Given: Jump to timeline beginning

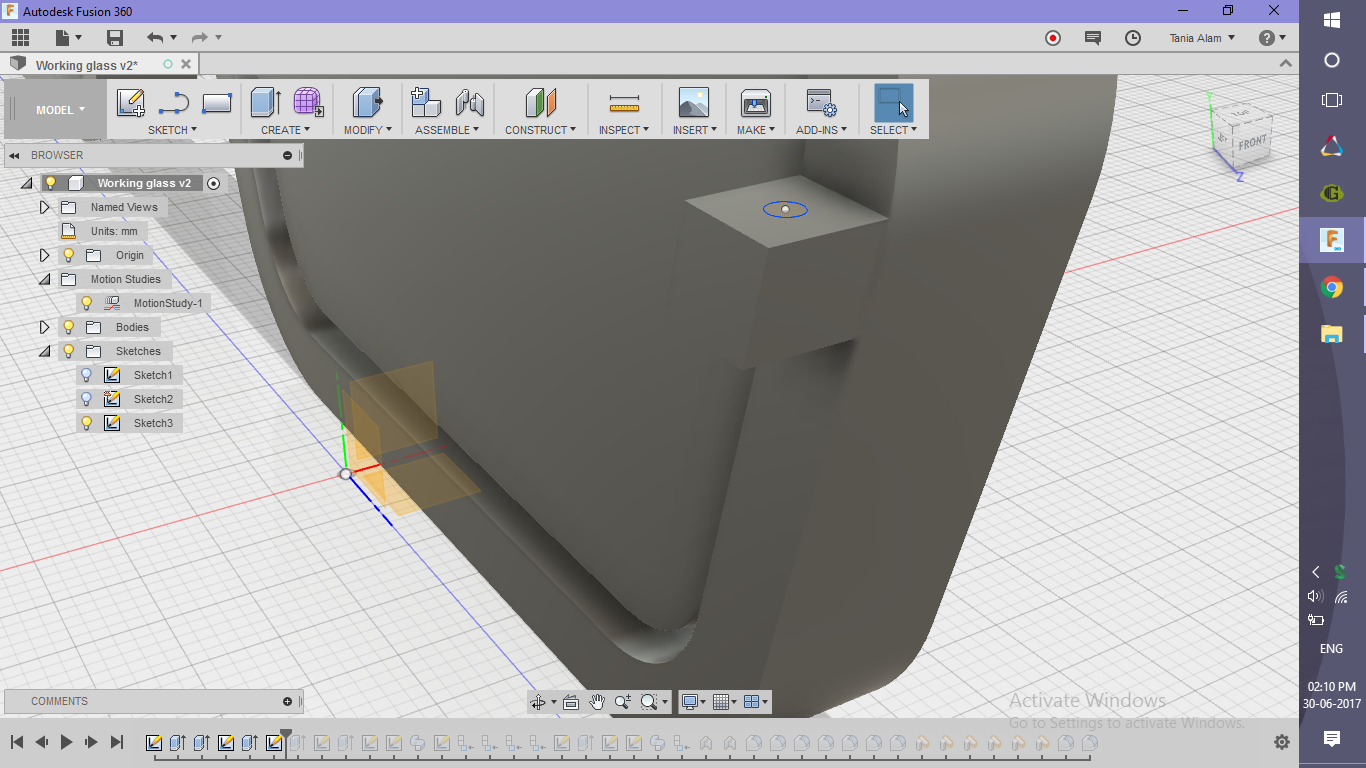Looking at the screenshot, I should coord(17,742).
